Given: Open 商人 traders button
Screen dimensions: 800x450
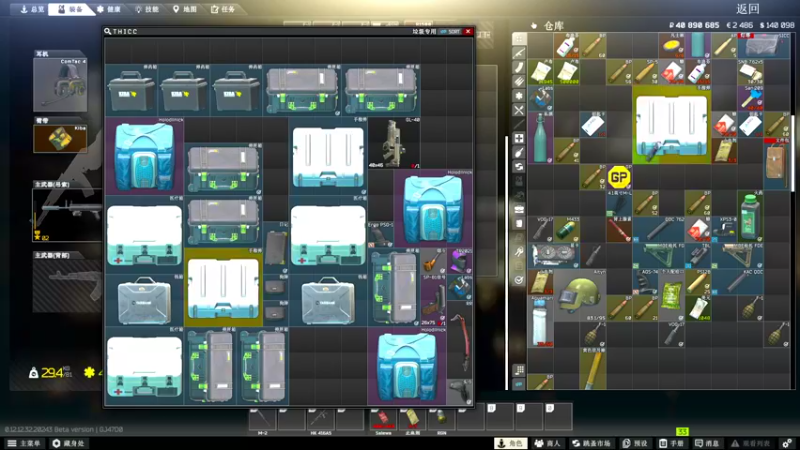Looking at the screenshot, I should (x=547, y=443).
